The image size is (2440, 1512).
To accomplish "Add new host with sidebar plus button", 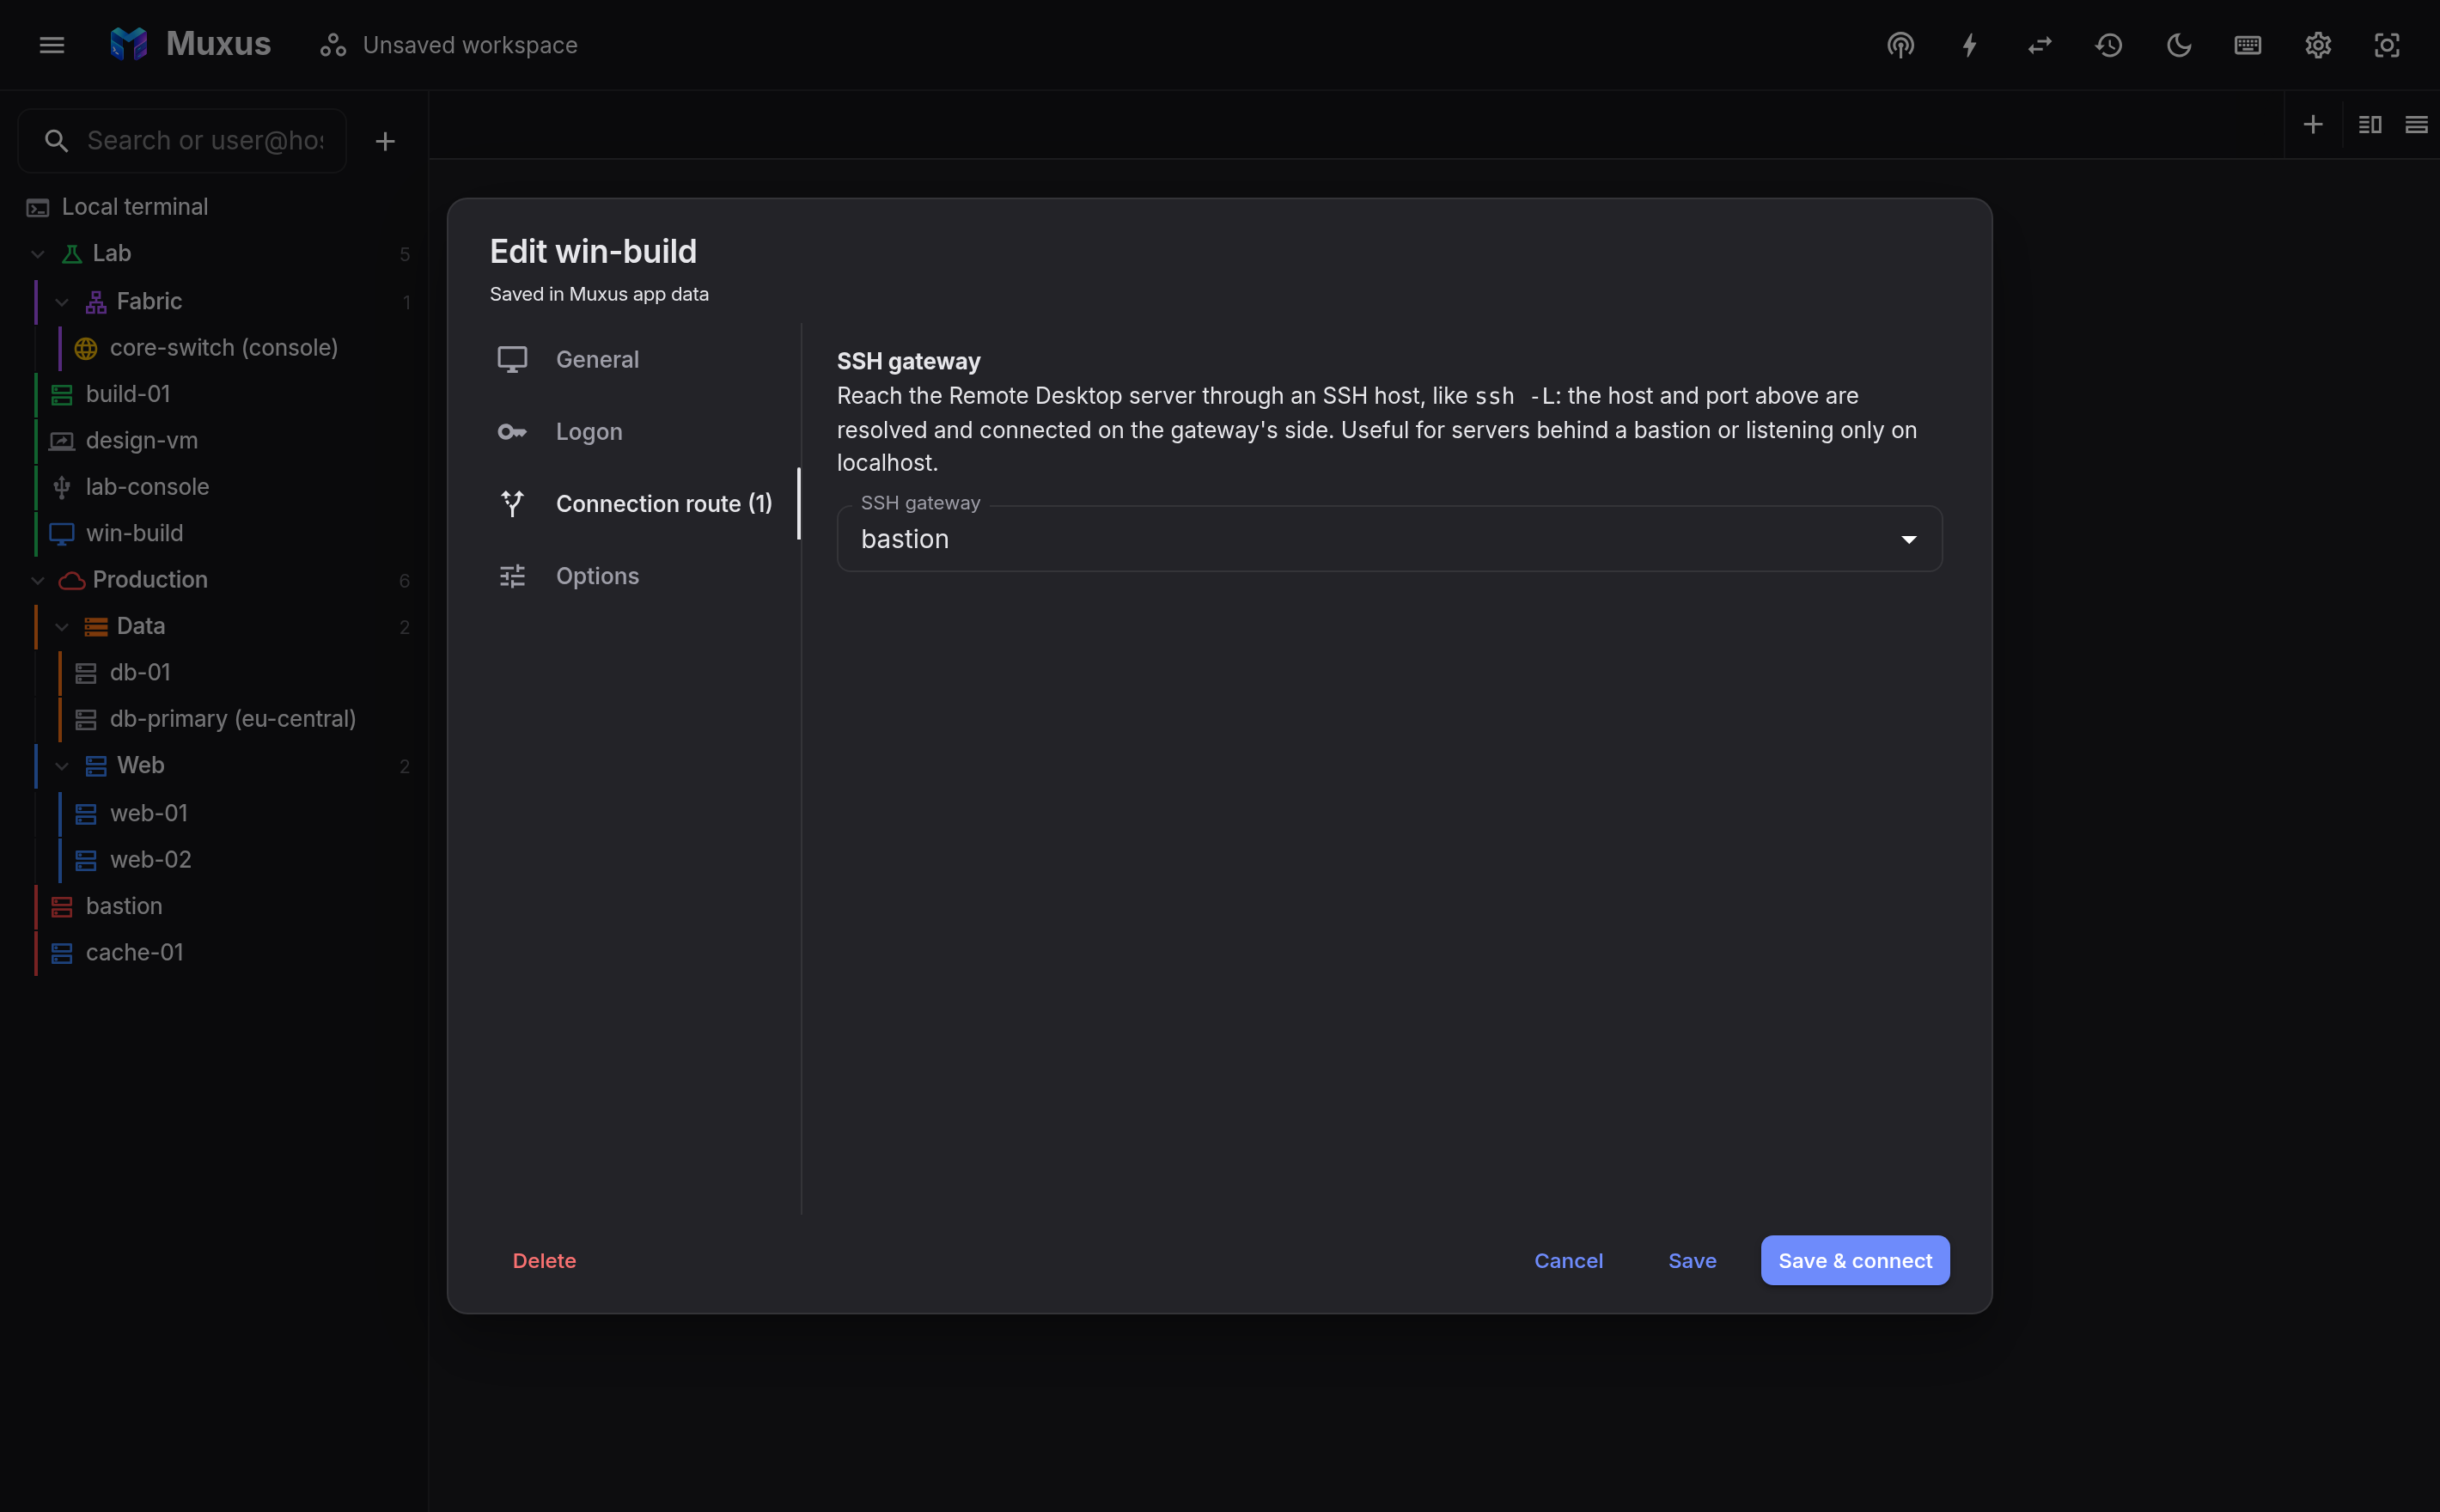I will [x=385, y=141].
